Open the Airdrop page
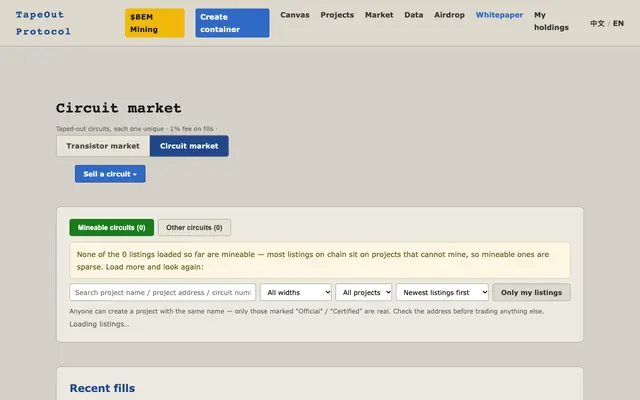640x400 pixels. coord(449,15)
